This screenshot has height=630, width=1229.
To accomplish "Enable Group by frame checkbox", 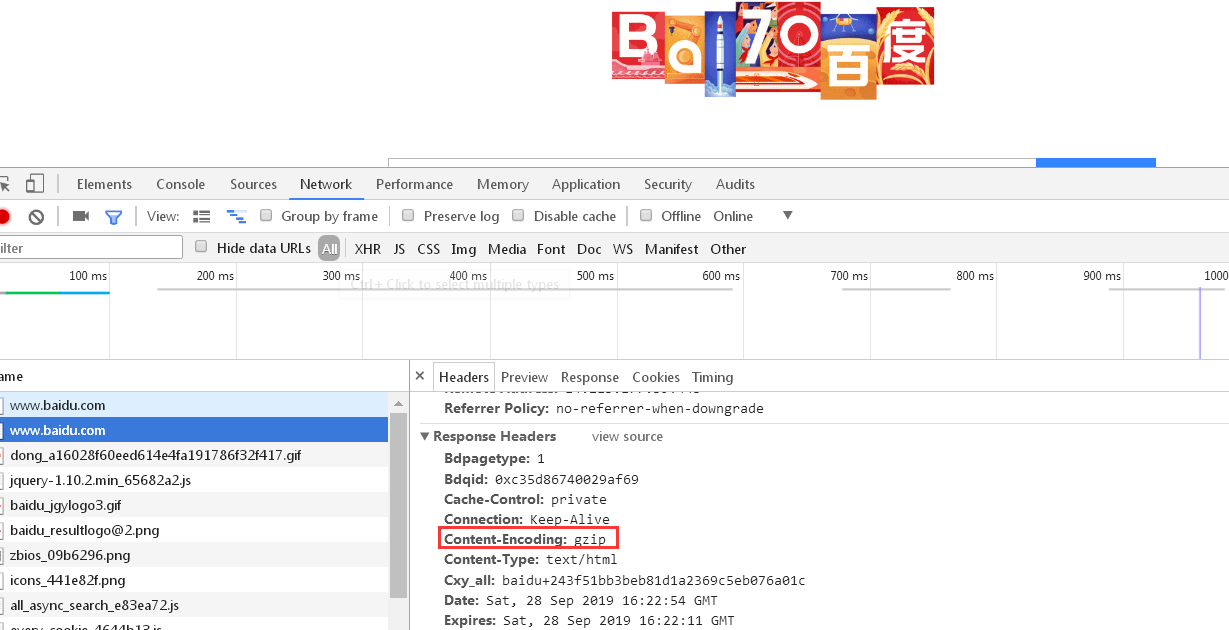I will (266, 215).
